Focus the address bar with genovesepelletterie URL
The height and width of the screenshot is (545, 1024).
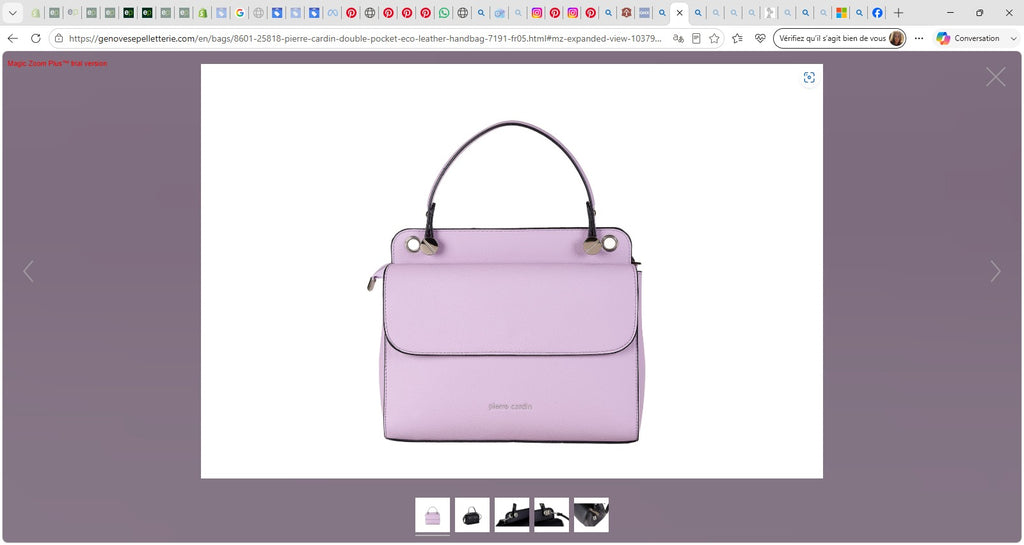[x=364, y=39]
